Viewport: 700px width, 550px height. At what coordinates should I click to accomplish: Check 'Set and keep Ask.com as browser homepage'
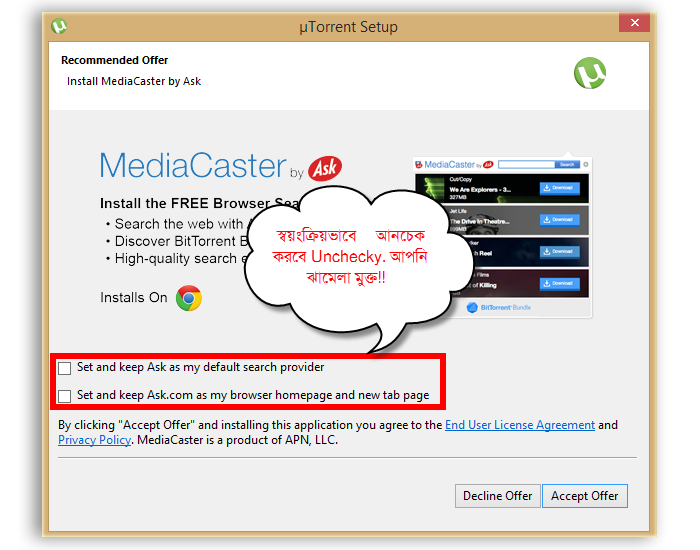click(65, 396)
